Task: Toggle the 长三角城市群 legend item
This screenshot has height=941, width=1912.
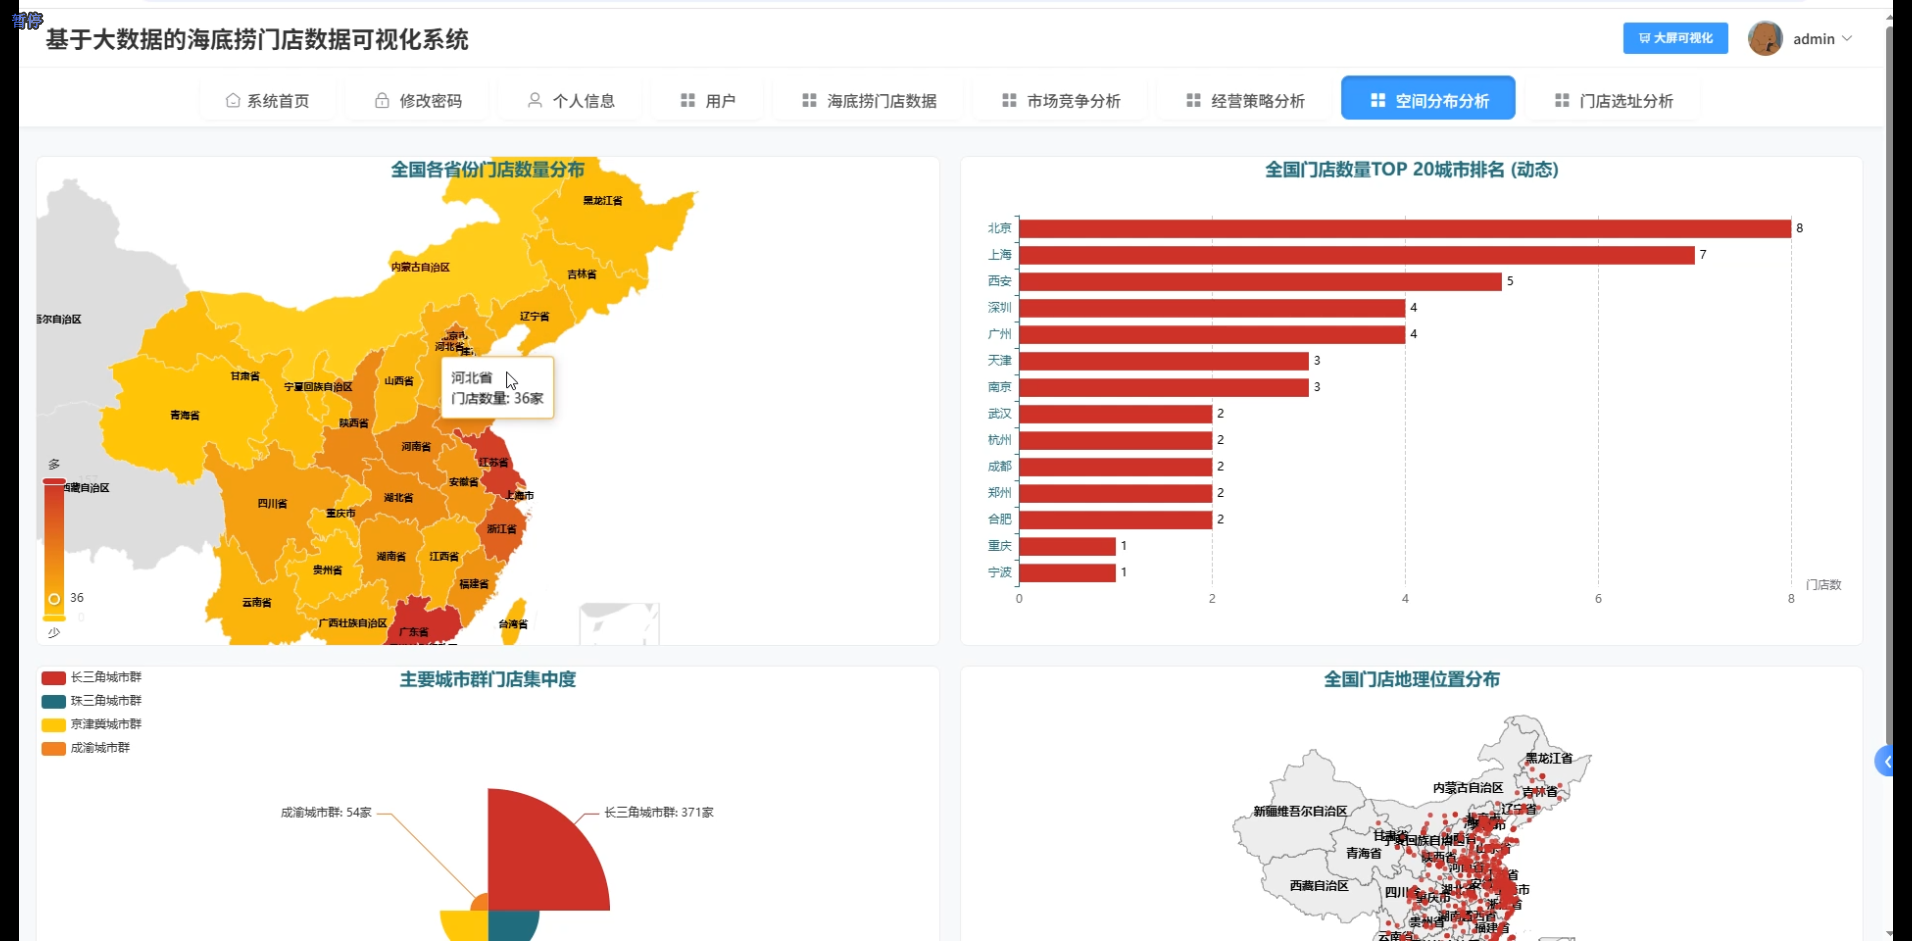Action: pos(92,677)
